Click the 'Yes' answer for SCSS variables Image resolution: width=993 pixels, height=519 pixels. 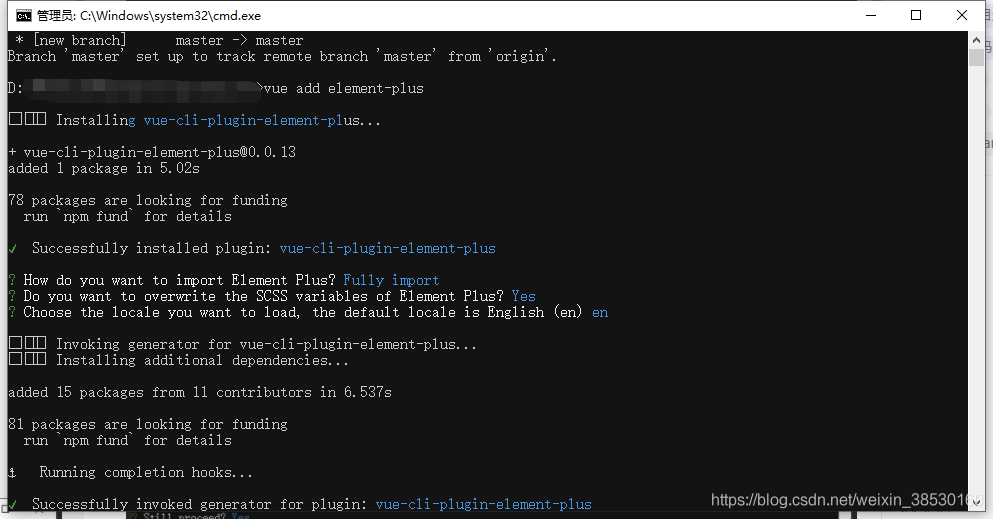click(523, 296)
